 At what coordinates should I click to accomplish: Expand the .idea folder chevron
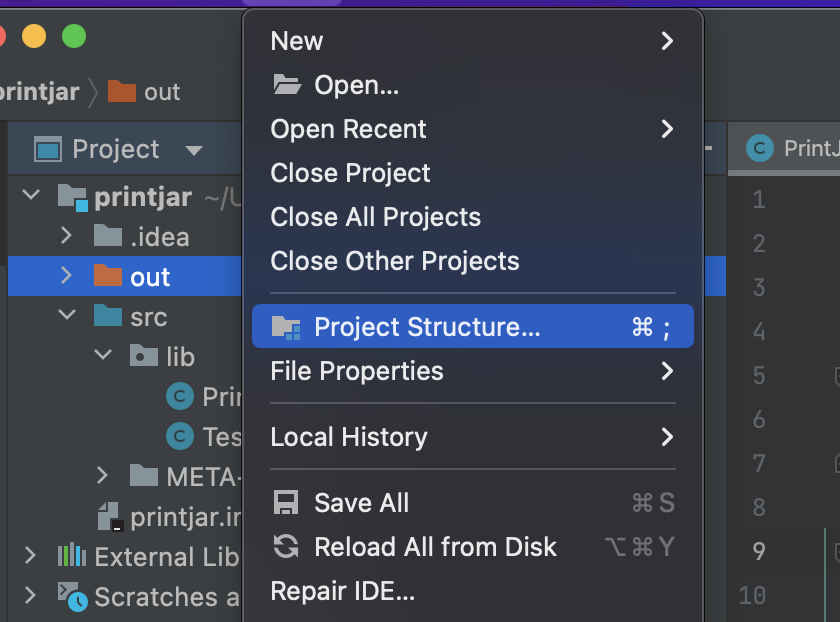point(66,235)
